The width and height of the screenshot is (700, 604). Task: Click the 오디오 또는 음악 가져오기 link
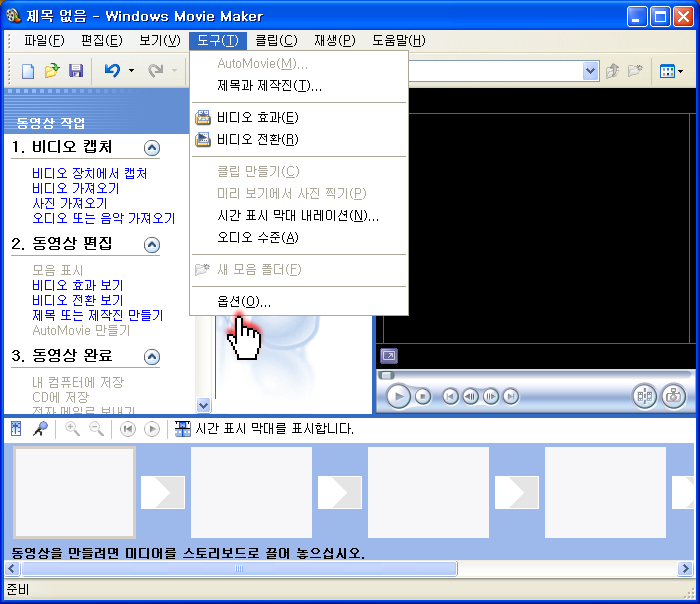[104, 218]
